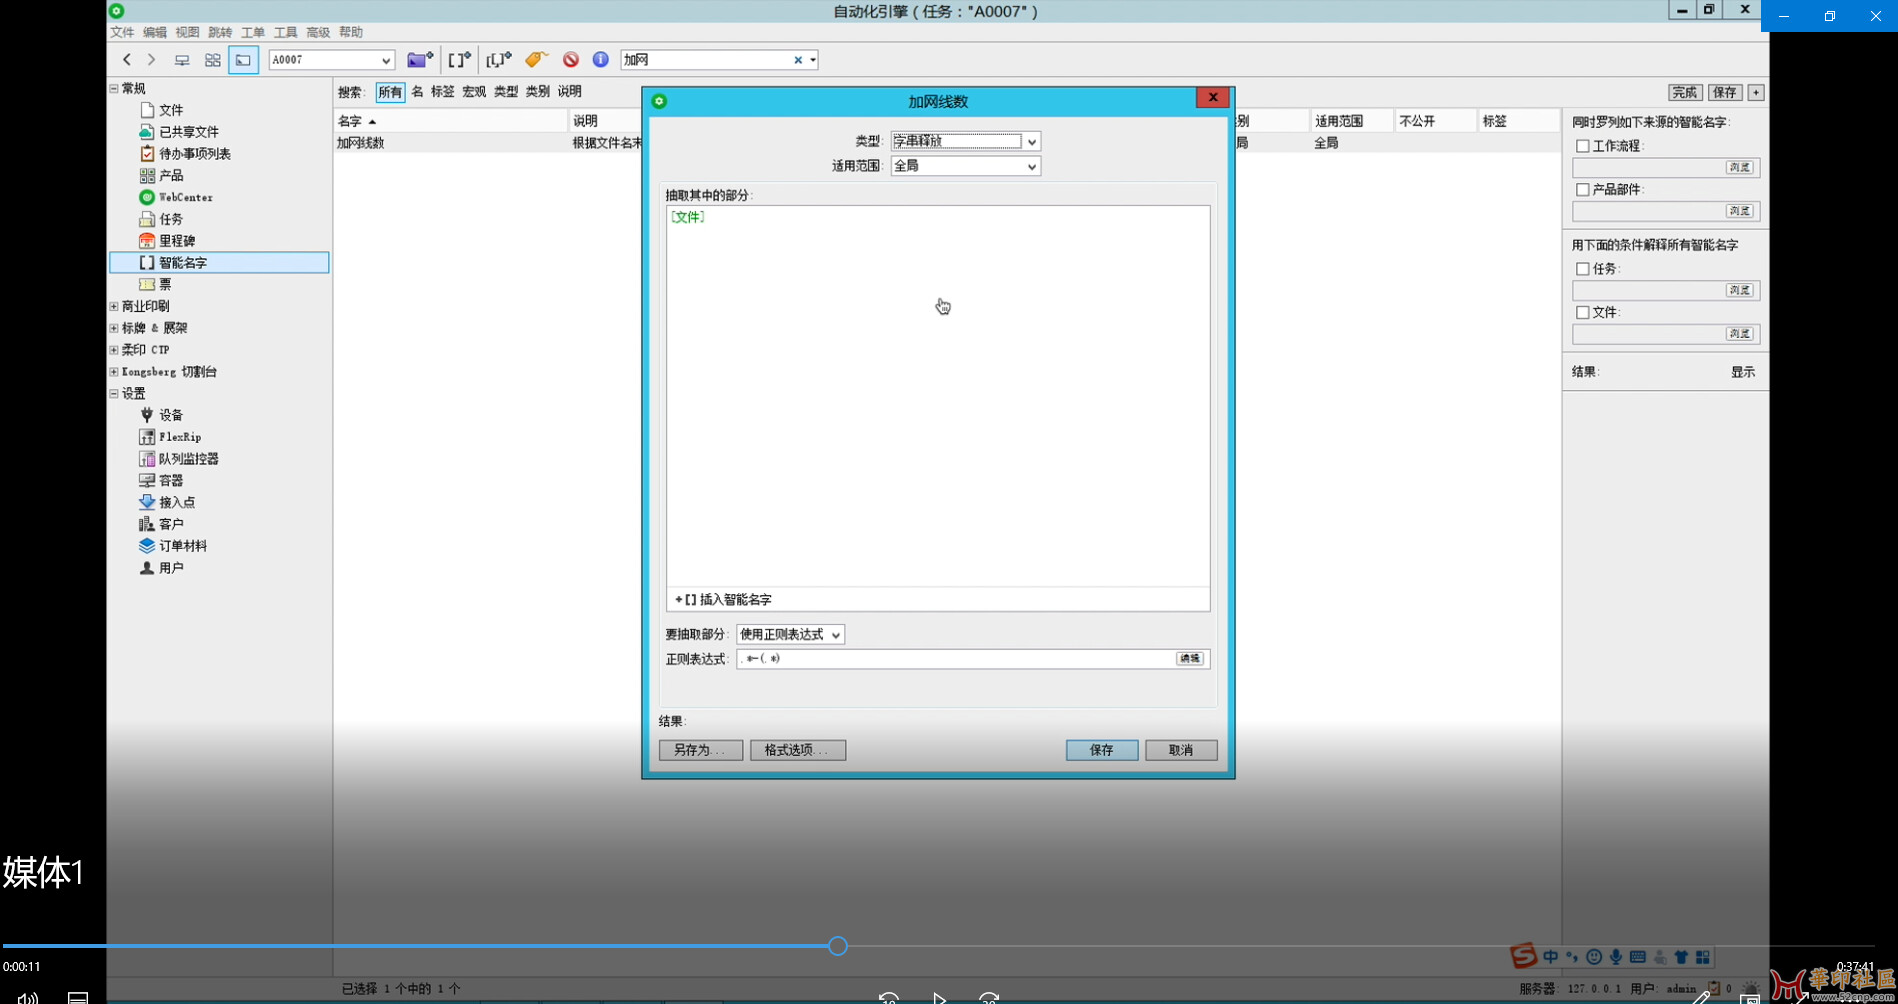Sort by the 名字 column header
The width and height of the screenshot is (1898, 1004).
pyautogui.click(x=450, y=121)
